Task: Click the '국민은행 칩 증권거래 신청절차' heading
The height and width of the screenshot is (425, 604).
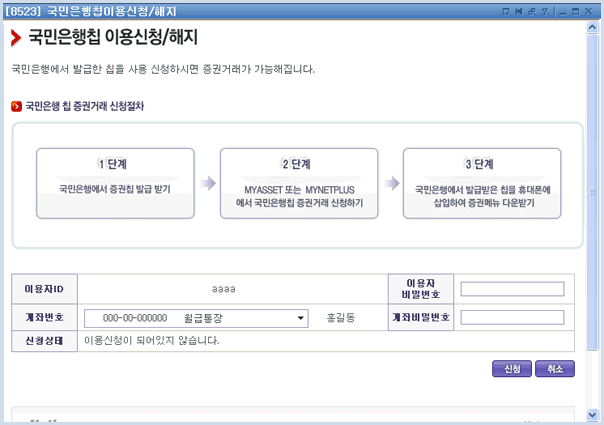Action: 85,106
